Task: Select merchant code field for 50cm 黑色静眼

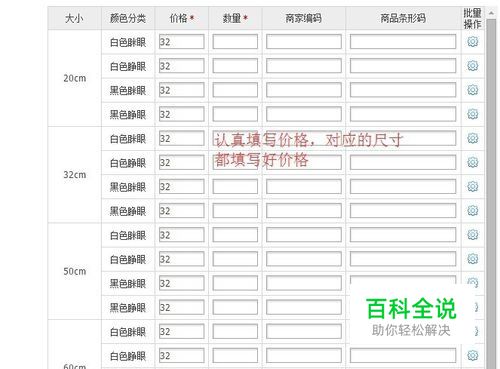Action: coord(304,307)
